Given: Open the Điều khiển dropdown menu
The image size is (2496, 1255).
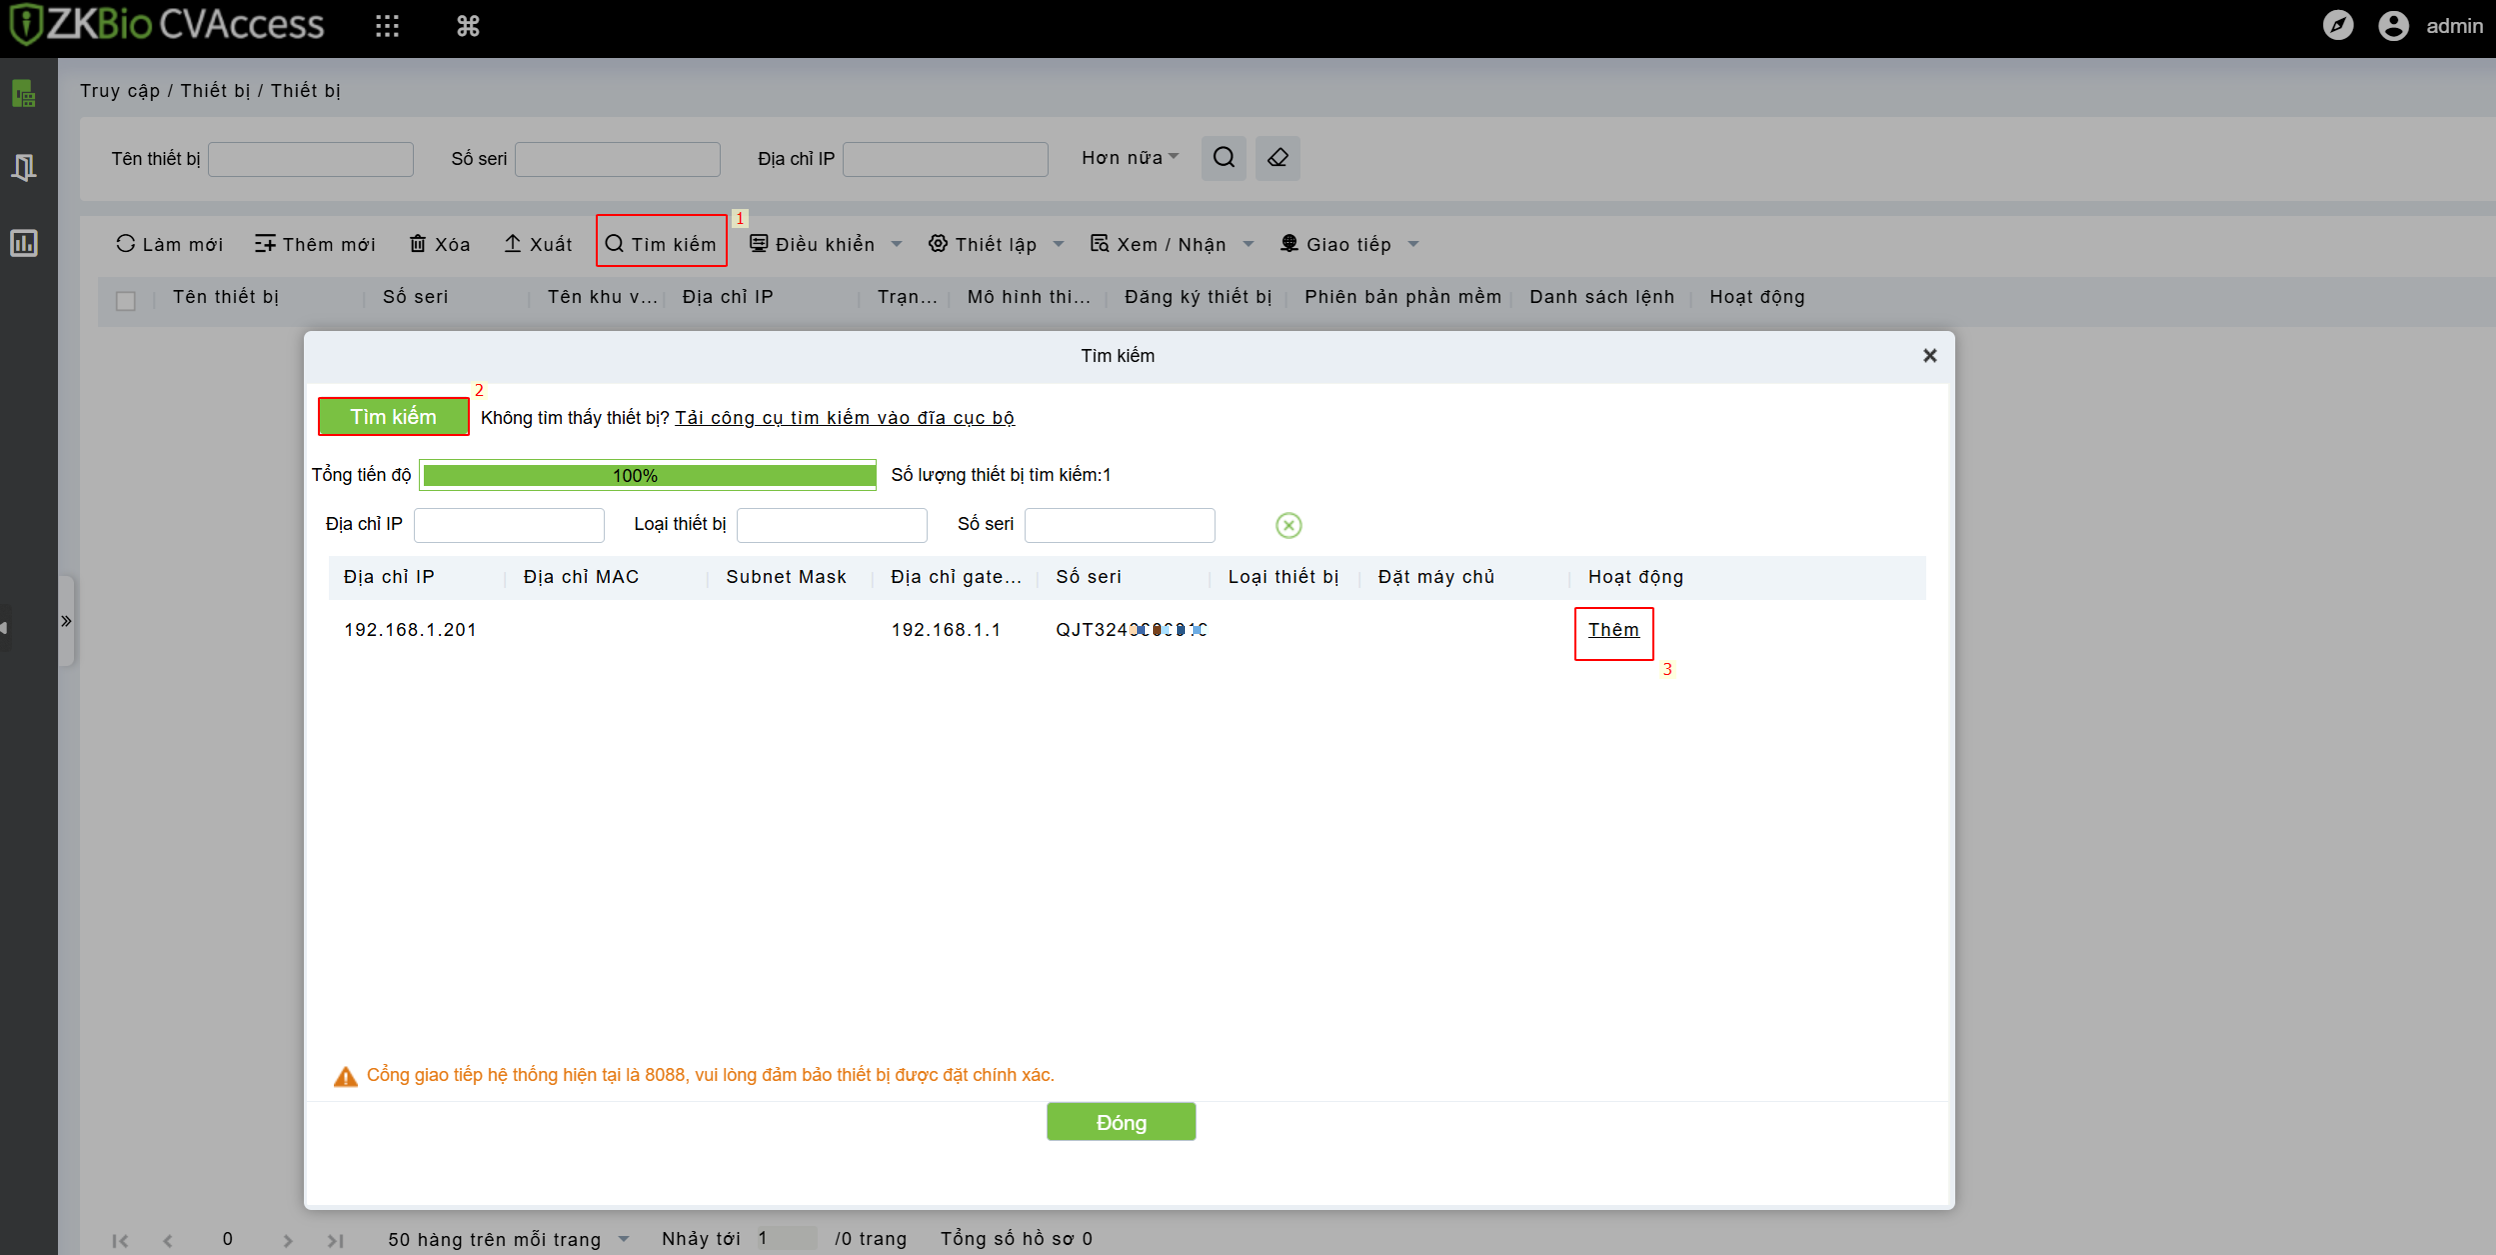Looking at the screenshot, I should click(826, 244).
